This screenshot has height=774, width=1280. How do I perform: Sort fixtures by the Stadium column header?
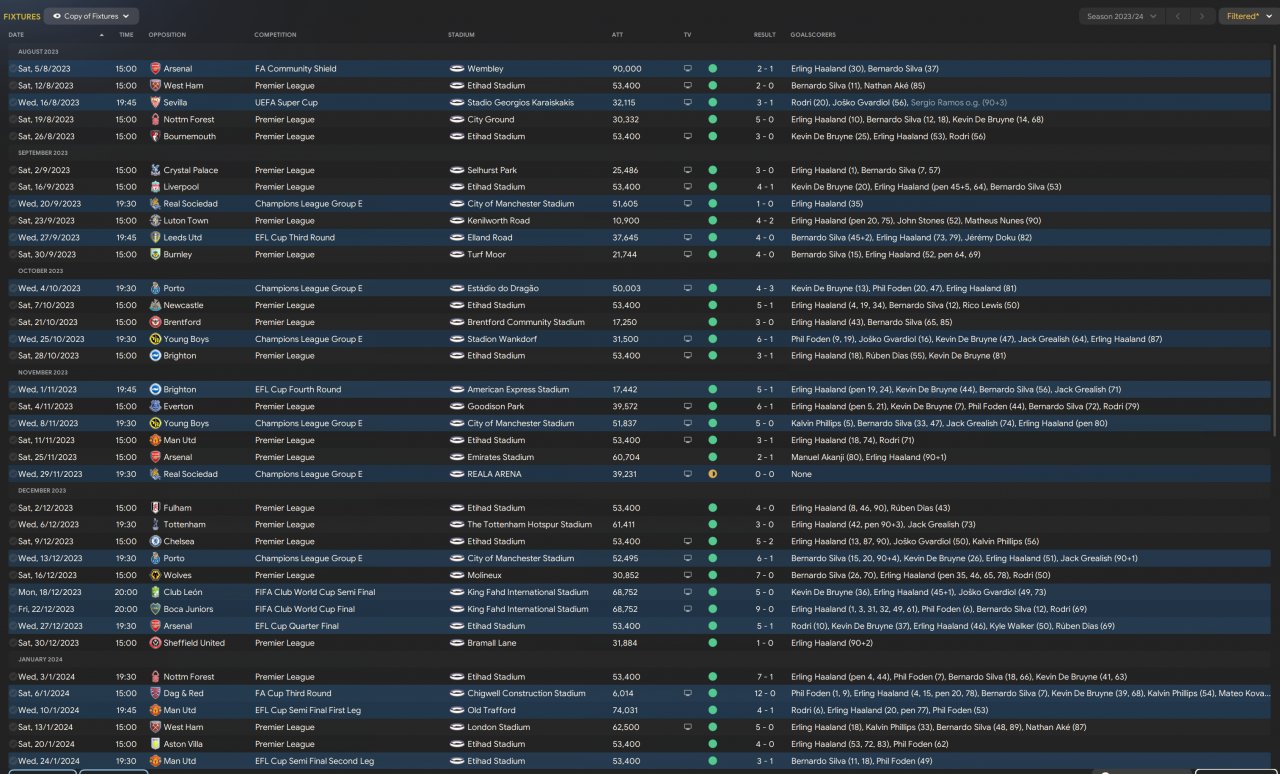point(461,35)
